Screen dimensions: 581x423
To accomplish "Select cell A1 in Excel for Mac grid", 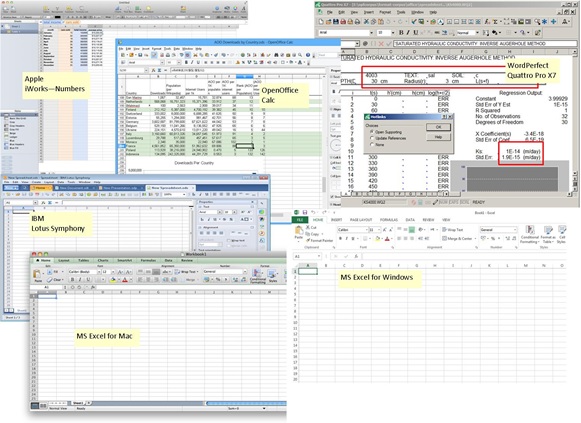I will [x=47, y=296].
